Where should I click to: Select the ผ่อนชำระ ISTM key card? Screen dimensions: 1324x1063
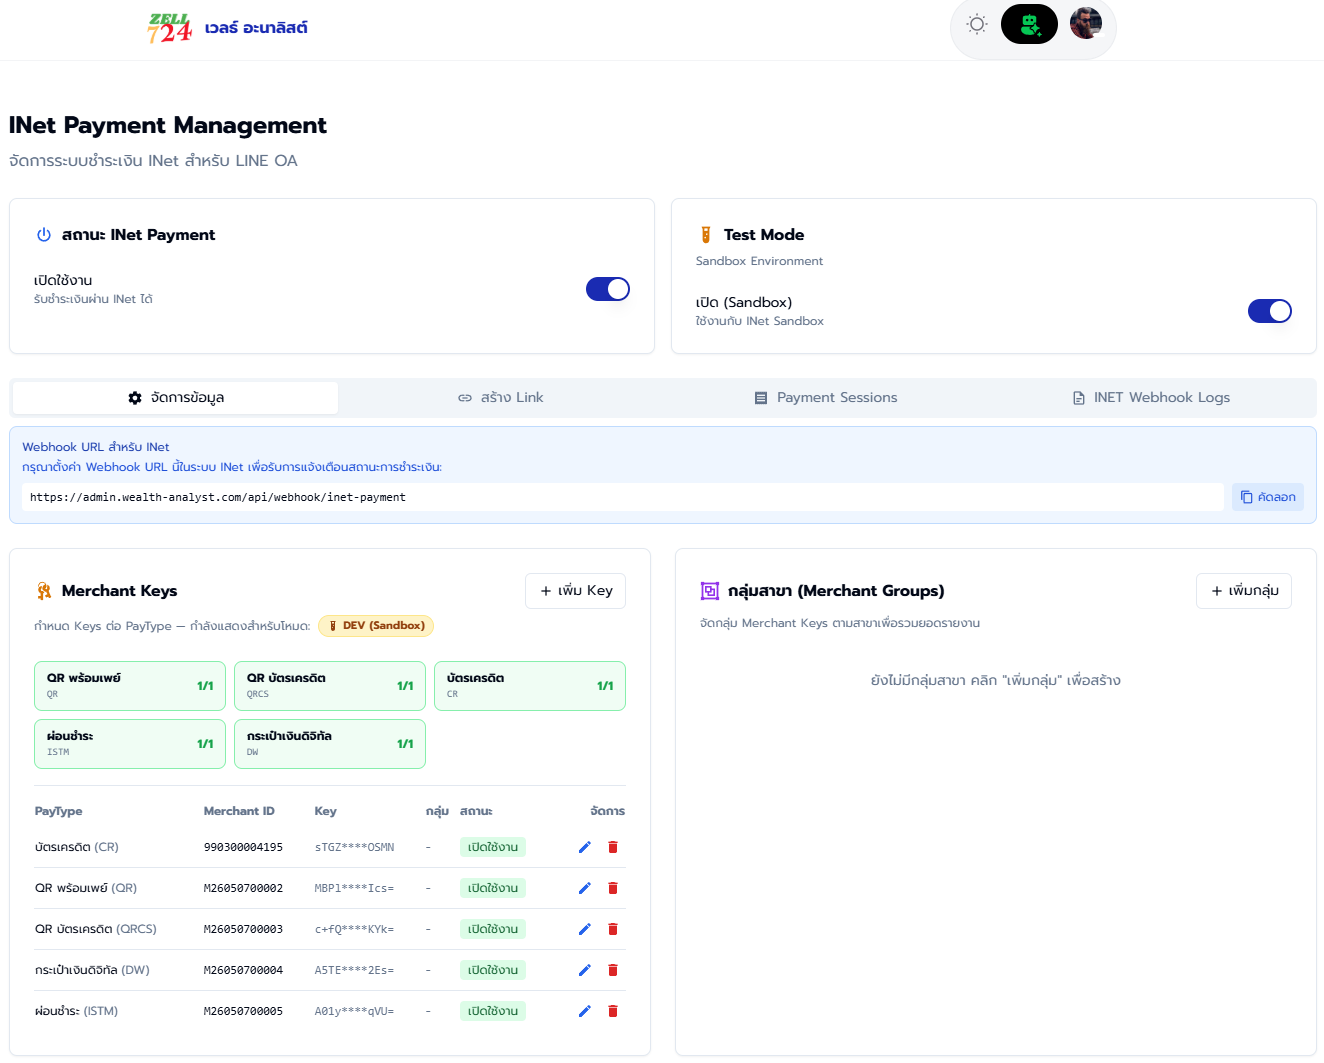coord(130,744)
